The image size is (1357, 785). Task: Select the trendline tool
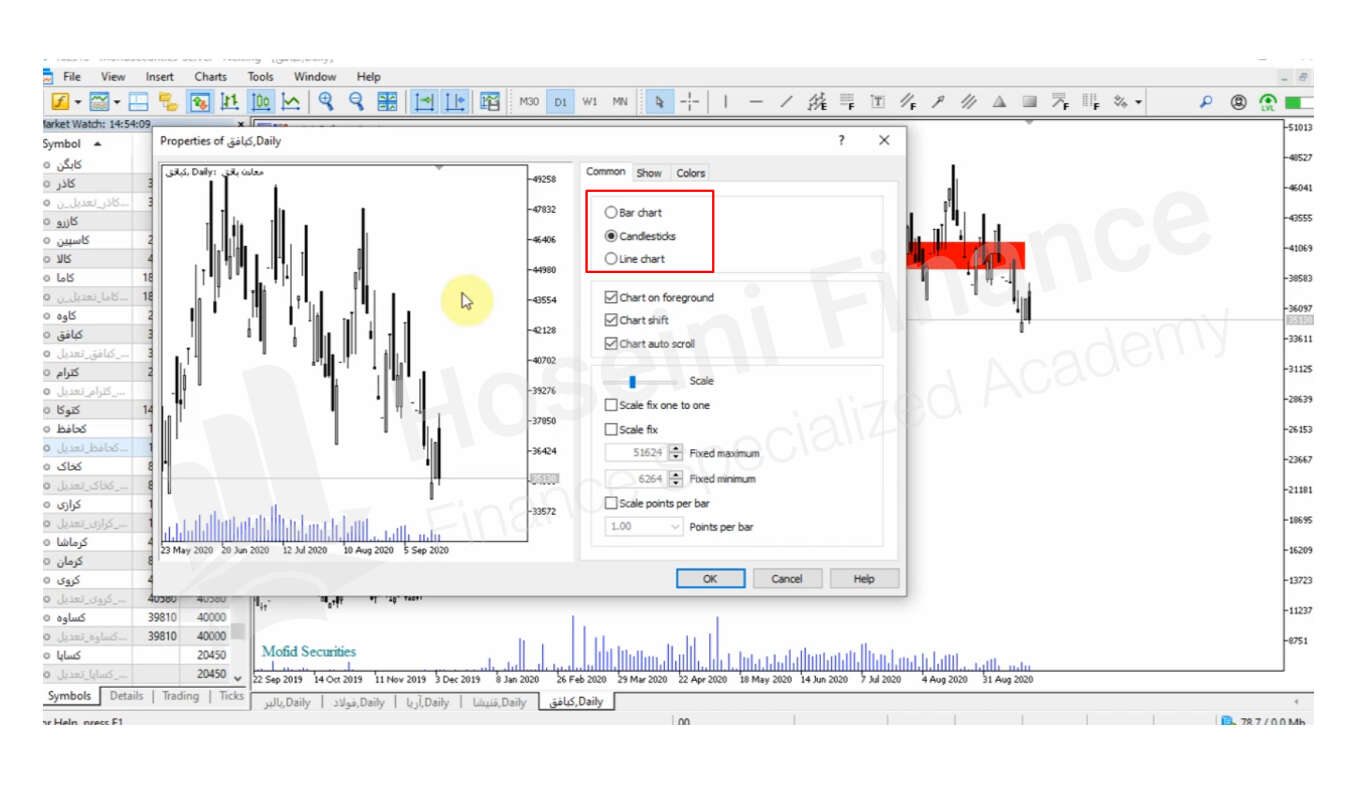tap(786, 102)
